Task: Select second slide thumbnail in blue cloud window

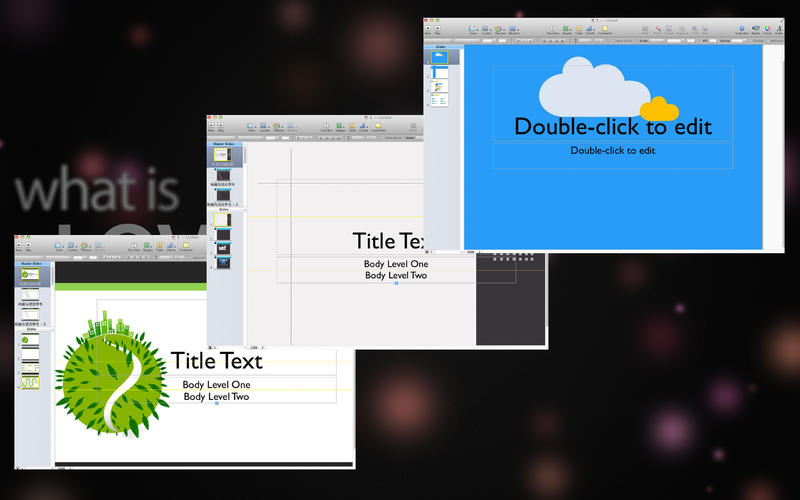Action: pyautogui.click(x=439, y=71)
